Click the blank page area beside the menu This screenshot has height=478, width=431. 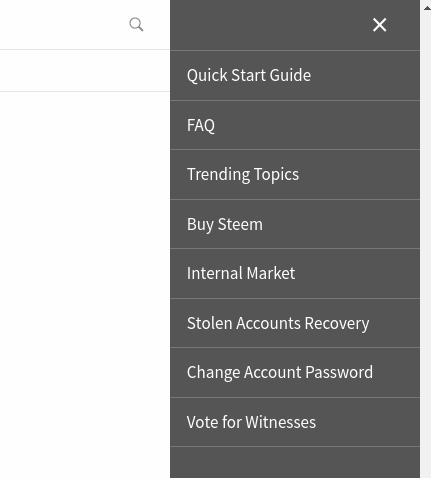(x=85, y=283)
